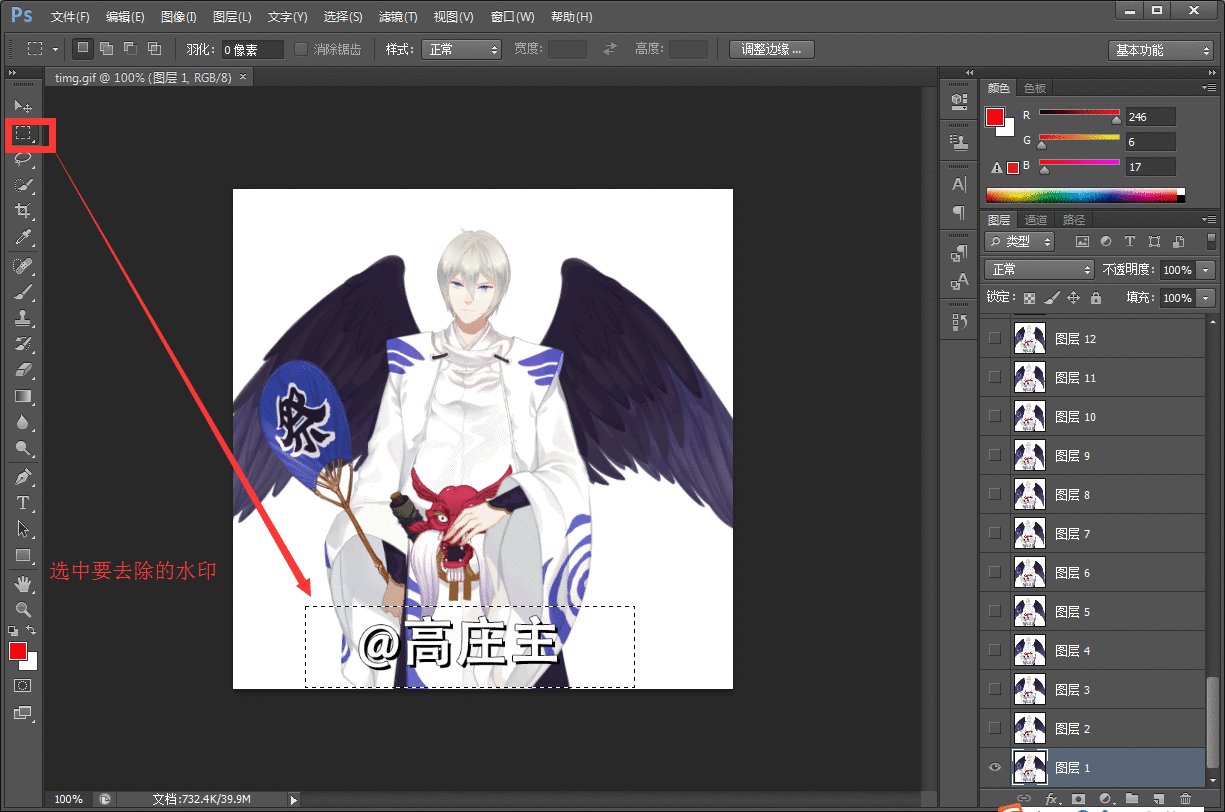1225x812 pixels.
Task: Select the Crop tool
Action: tap(23, 211)
